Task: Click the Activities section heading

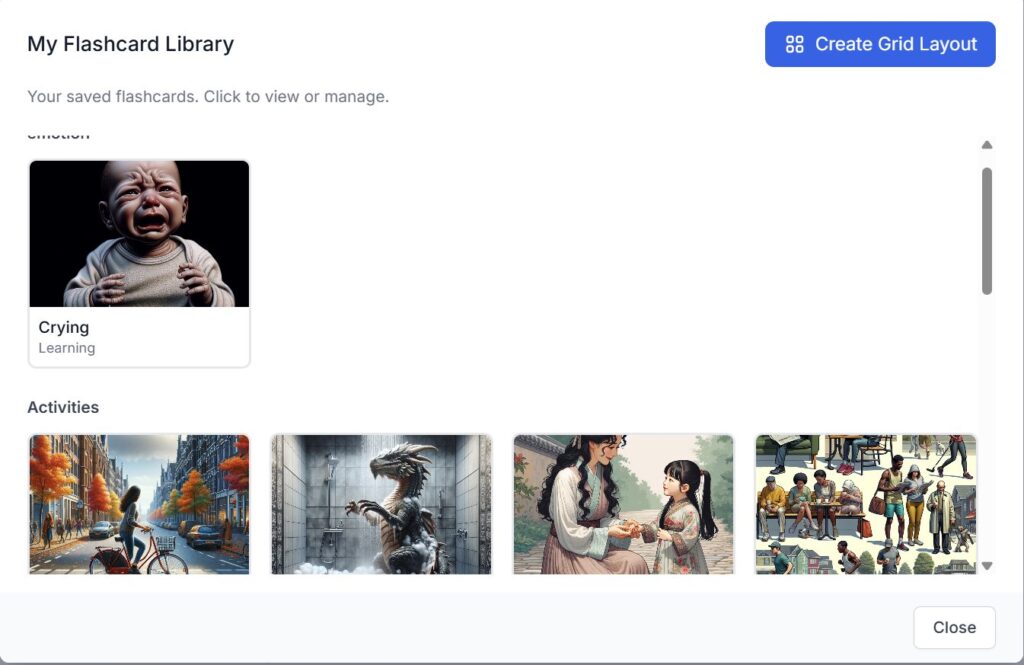Action: [x=63, y=407]
